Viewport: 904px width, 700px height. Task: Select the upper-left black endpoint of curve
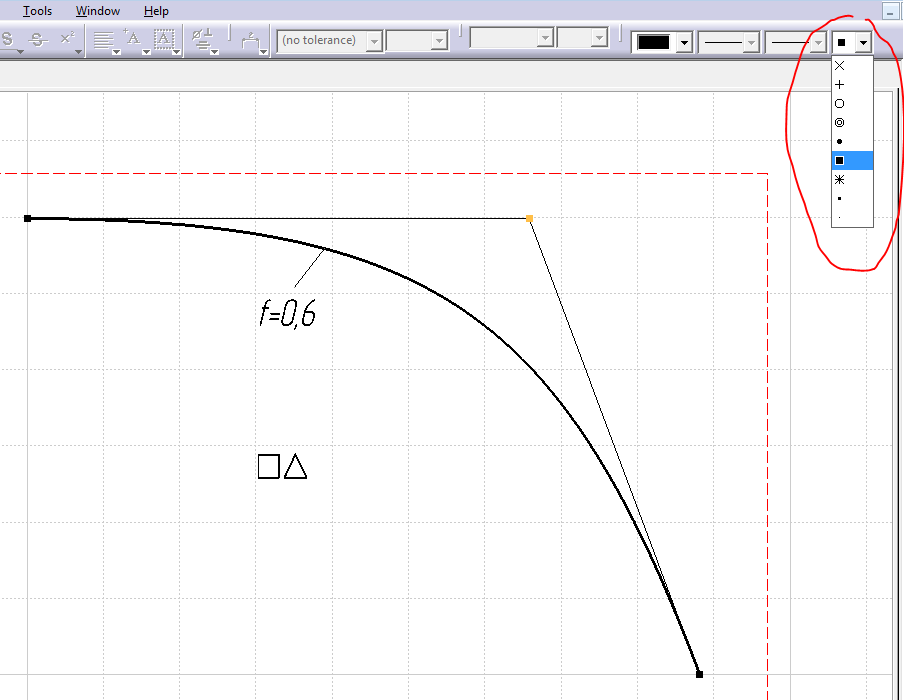click(x=27, y=219)
